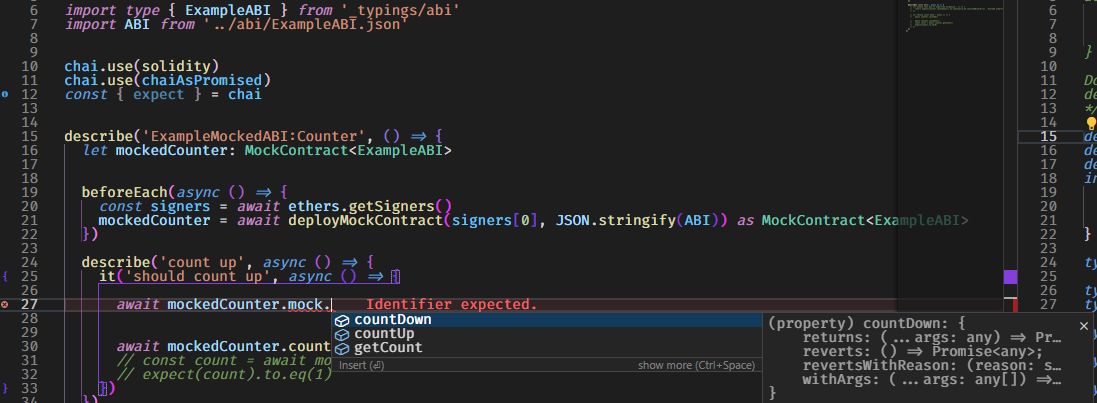Click 'chaiAsPromised' on line 11
Screen dimensions: 1097x403
[201, 80]
